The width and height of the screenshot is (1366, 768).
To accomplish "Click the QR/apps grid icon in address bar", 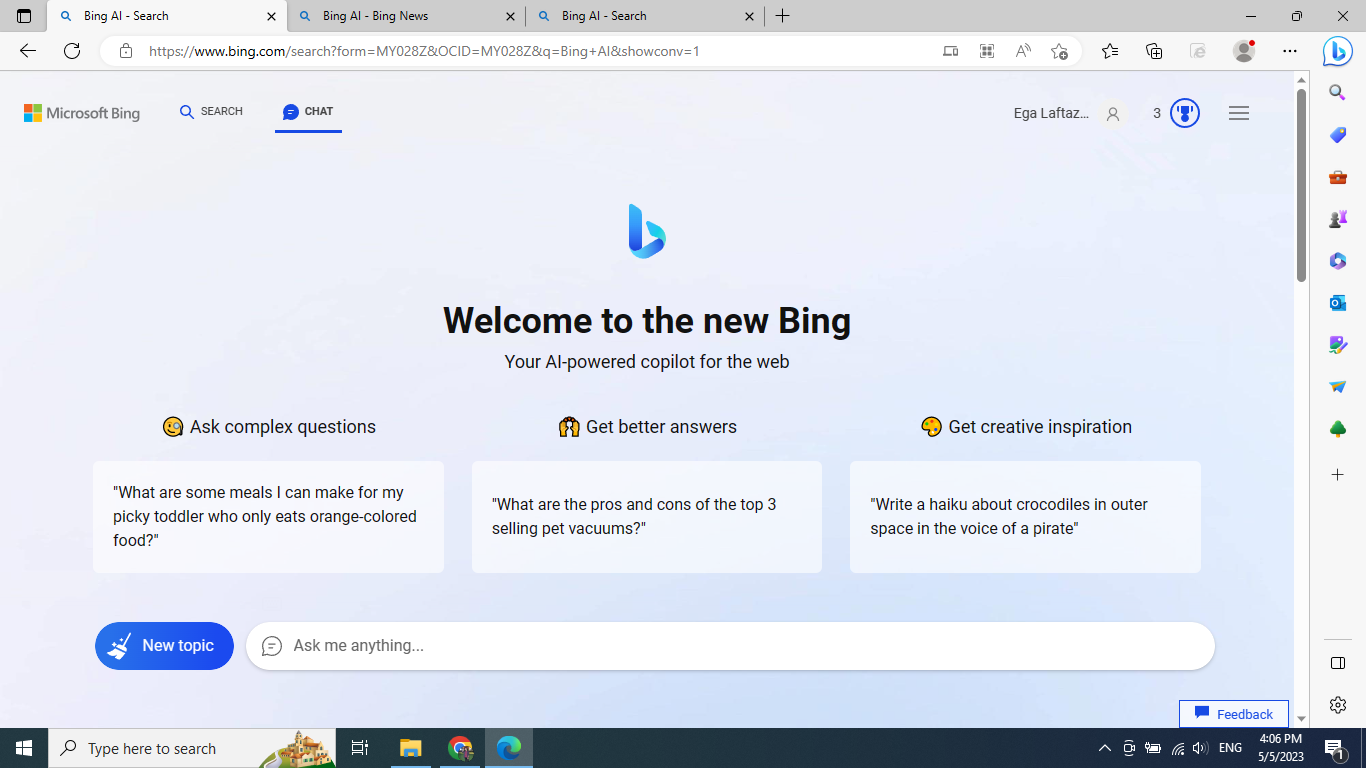I will tap(987, 51).
